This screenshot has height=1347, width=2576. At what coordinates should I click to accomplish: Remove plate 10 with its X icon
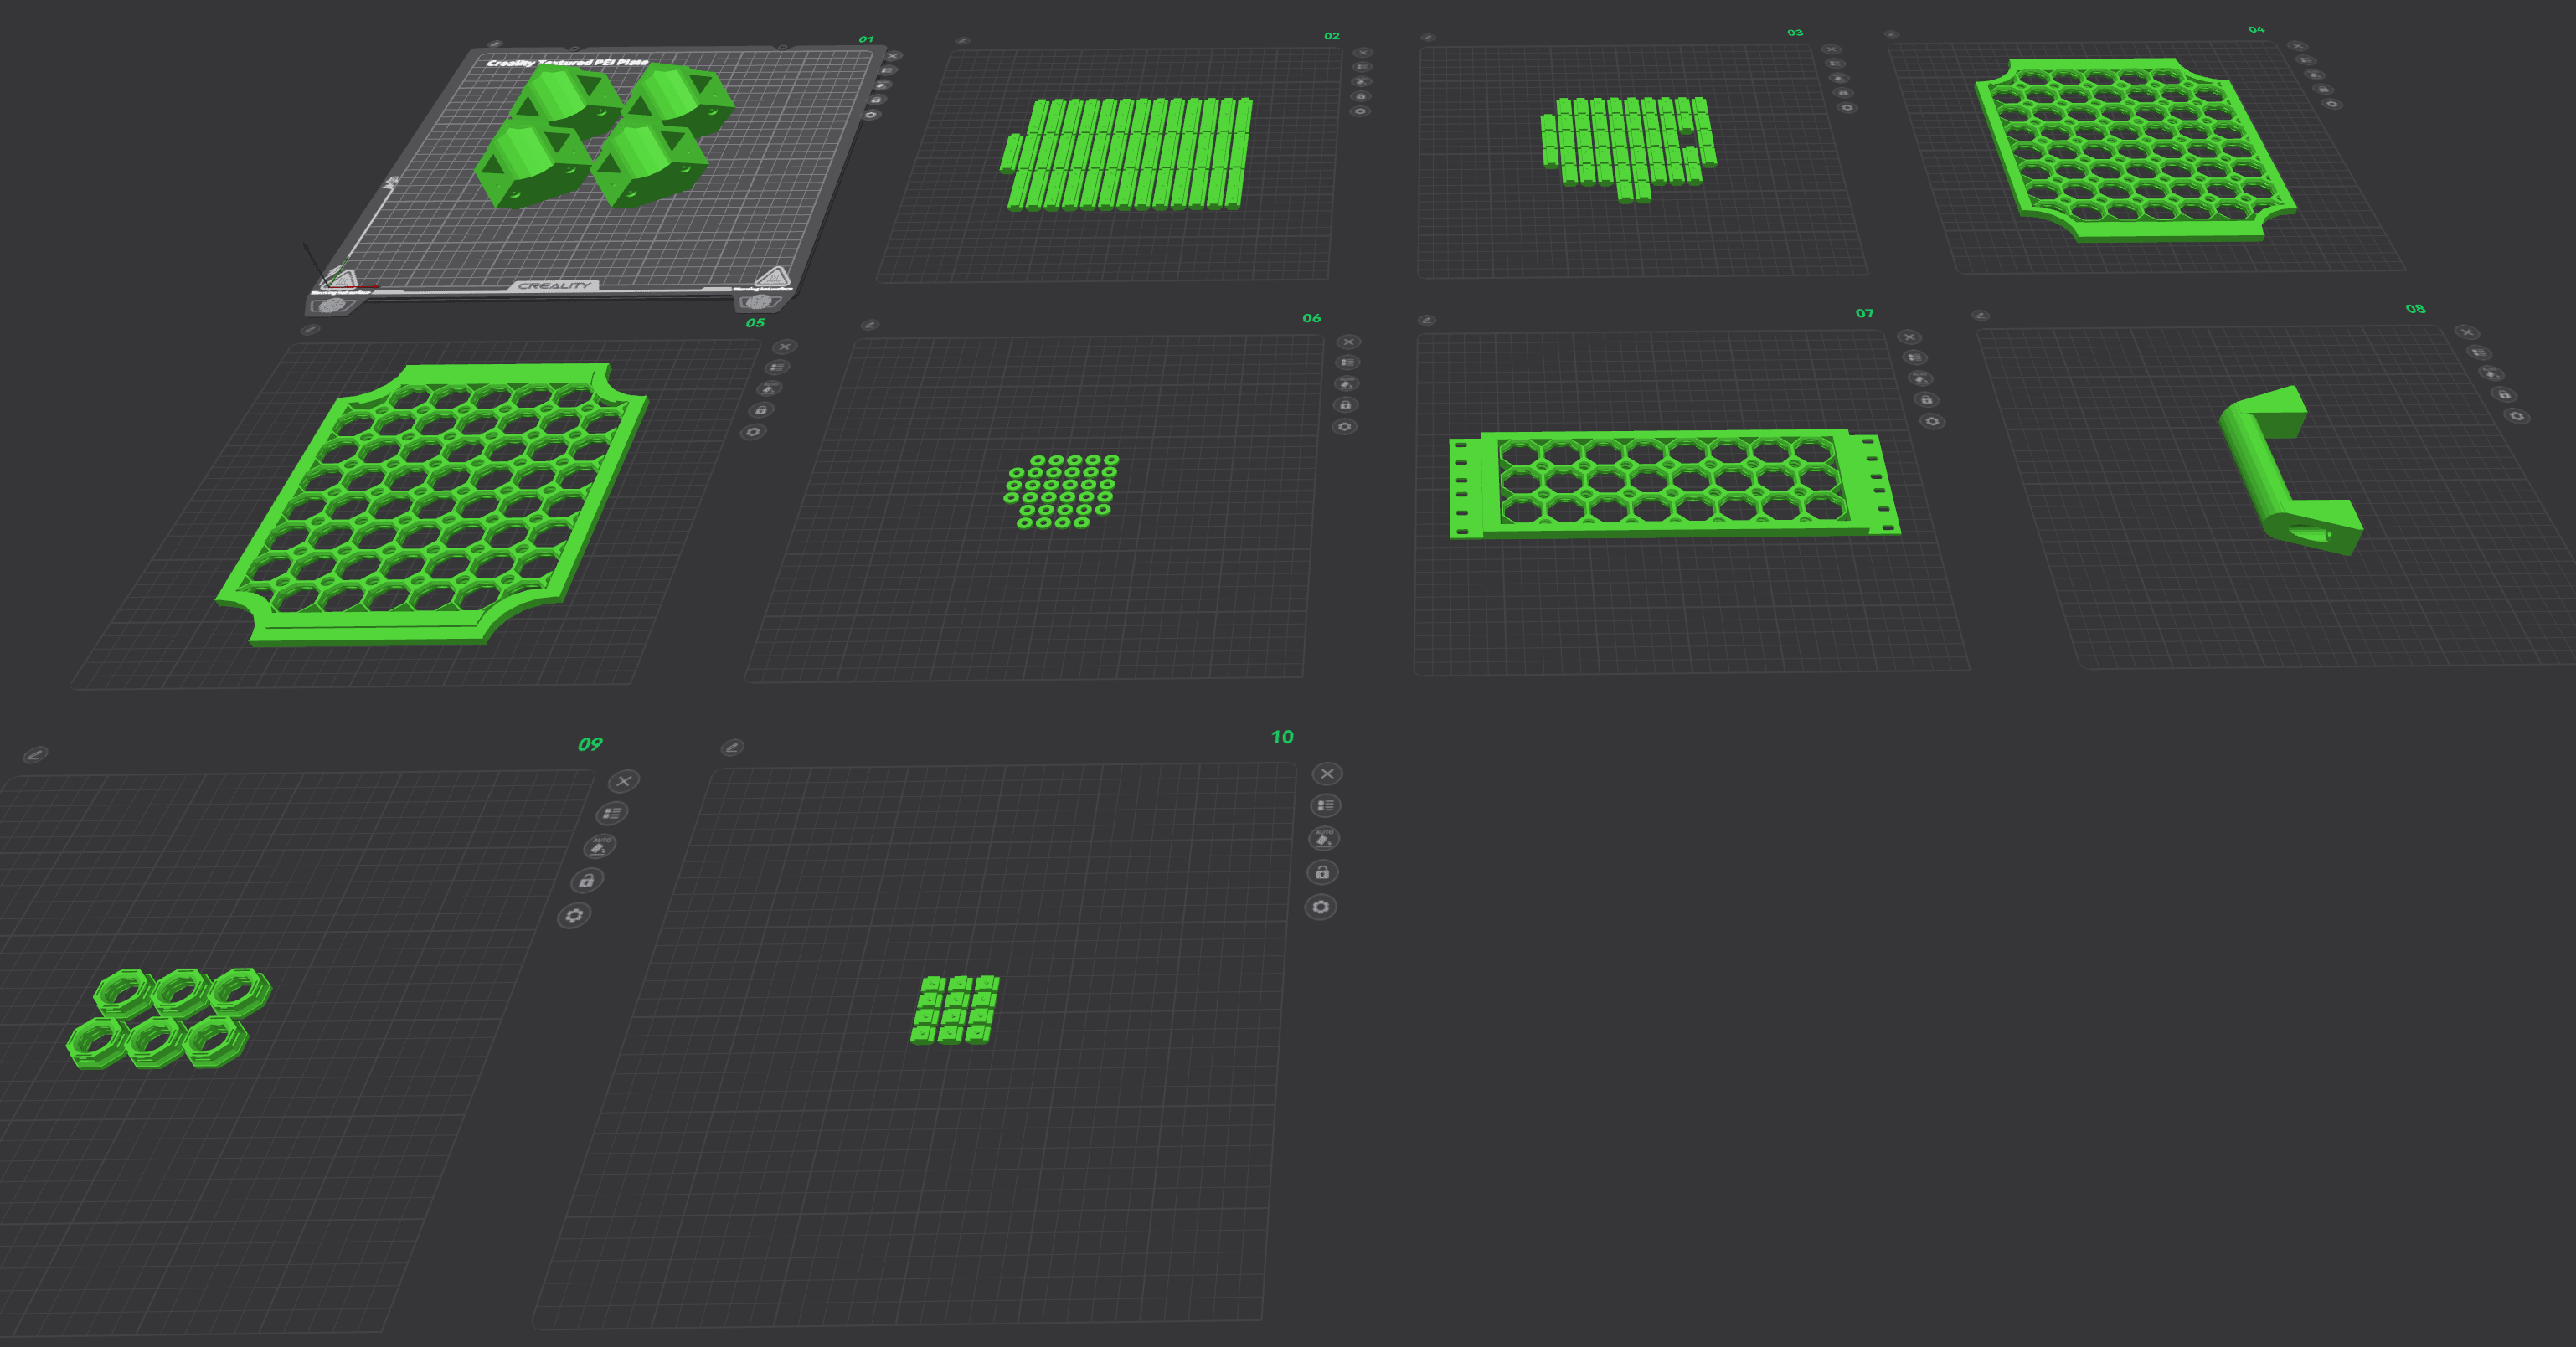(1327, 774)
